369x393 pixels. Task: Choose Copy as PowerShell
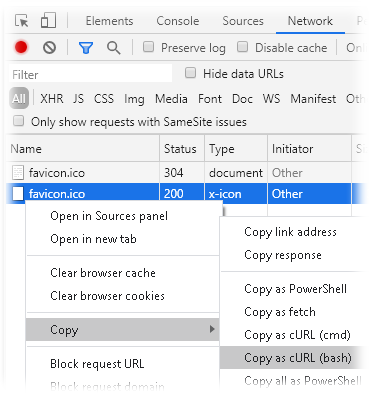[x=296, y=289]
